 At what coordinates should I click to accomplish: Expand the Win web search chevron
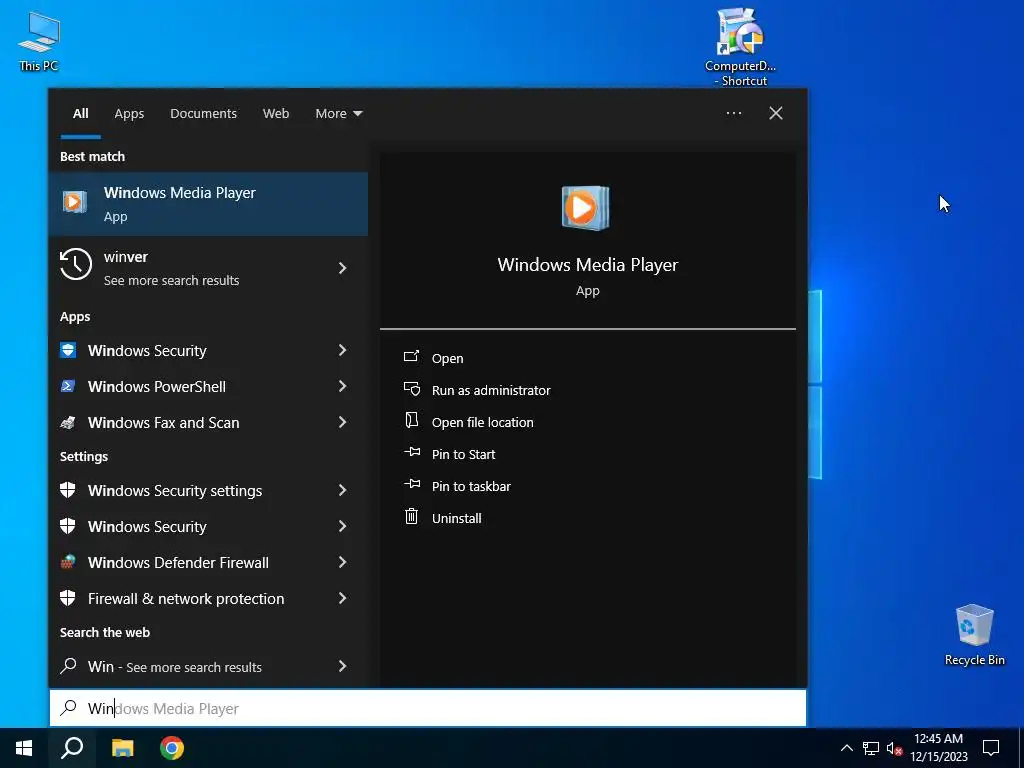click(342, 665)
